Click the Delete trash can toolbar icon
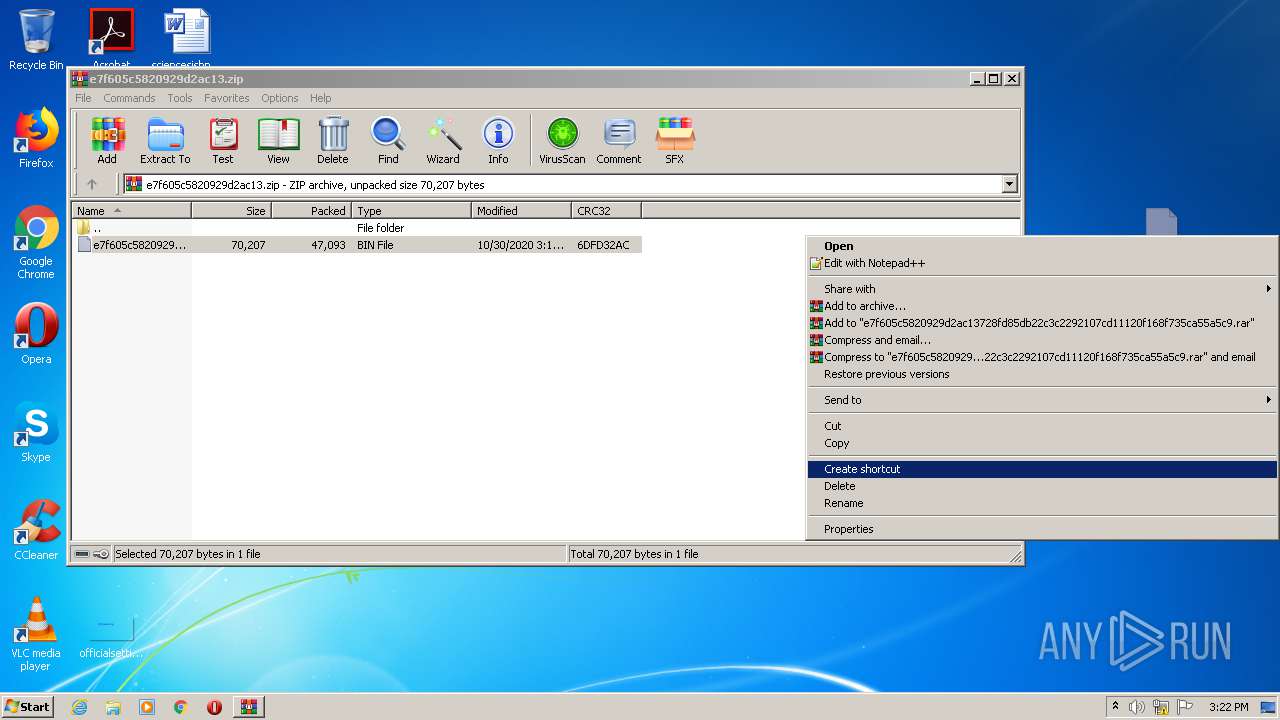Screen dimensions: 1280x720 [x=333, y=141]
